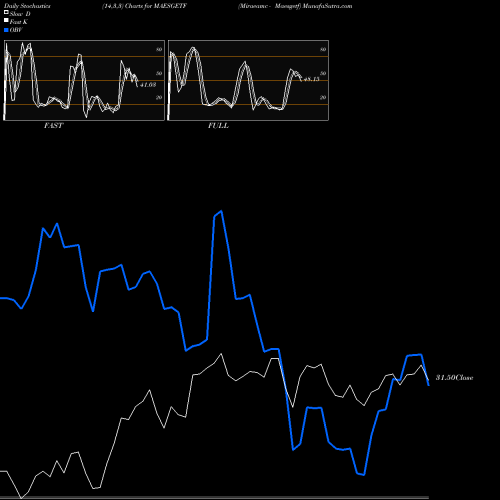Click the MunafaSutra.com text in header
500x500 pixels.
tap(327, 6)
